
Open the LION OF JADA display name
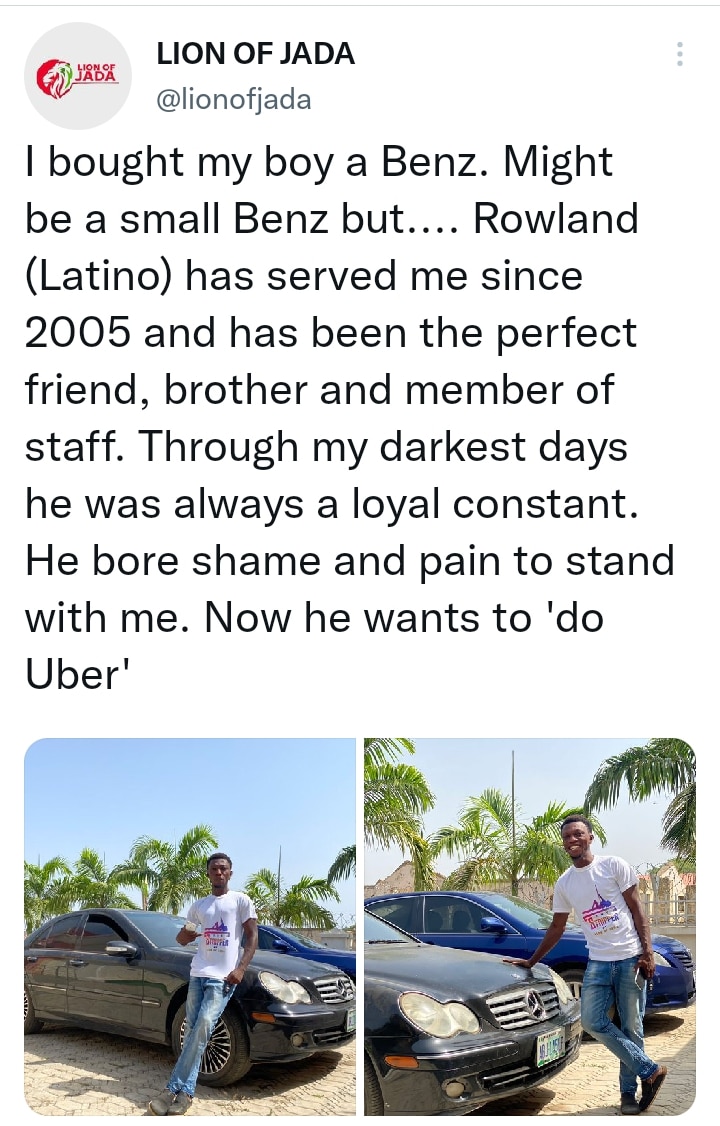pyautogui.click(x=256, y=54)
